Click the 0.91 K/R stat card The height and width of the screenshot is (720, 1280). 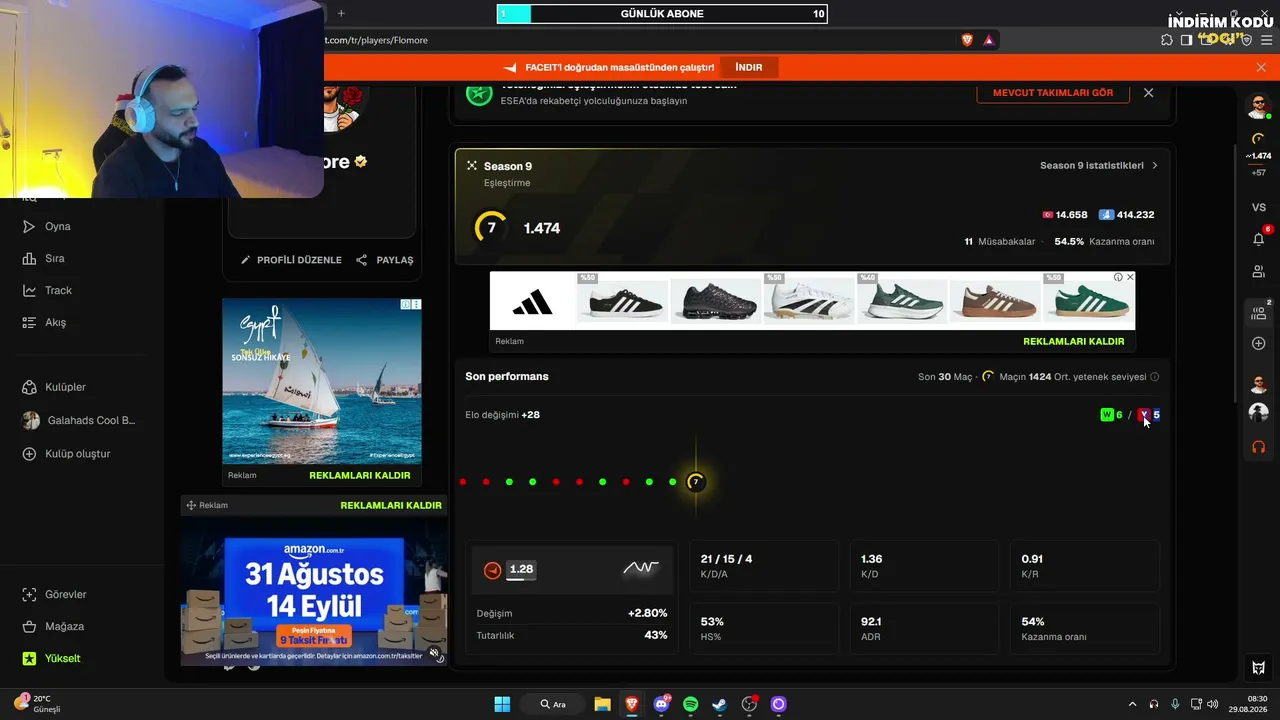(1085, 566)
